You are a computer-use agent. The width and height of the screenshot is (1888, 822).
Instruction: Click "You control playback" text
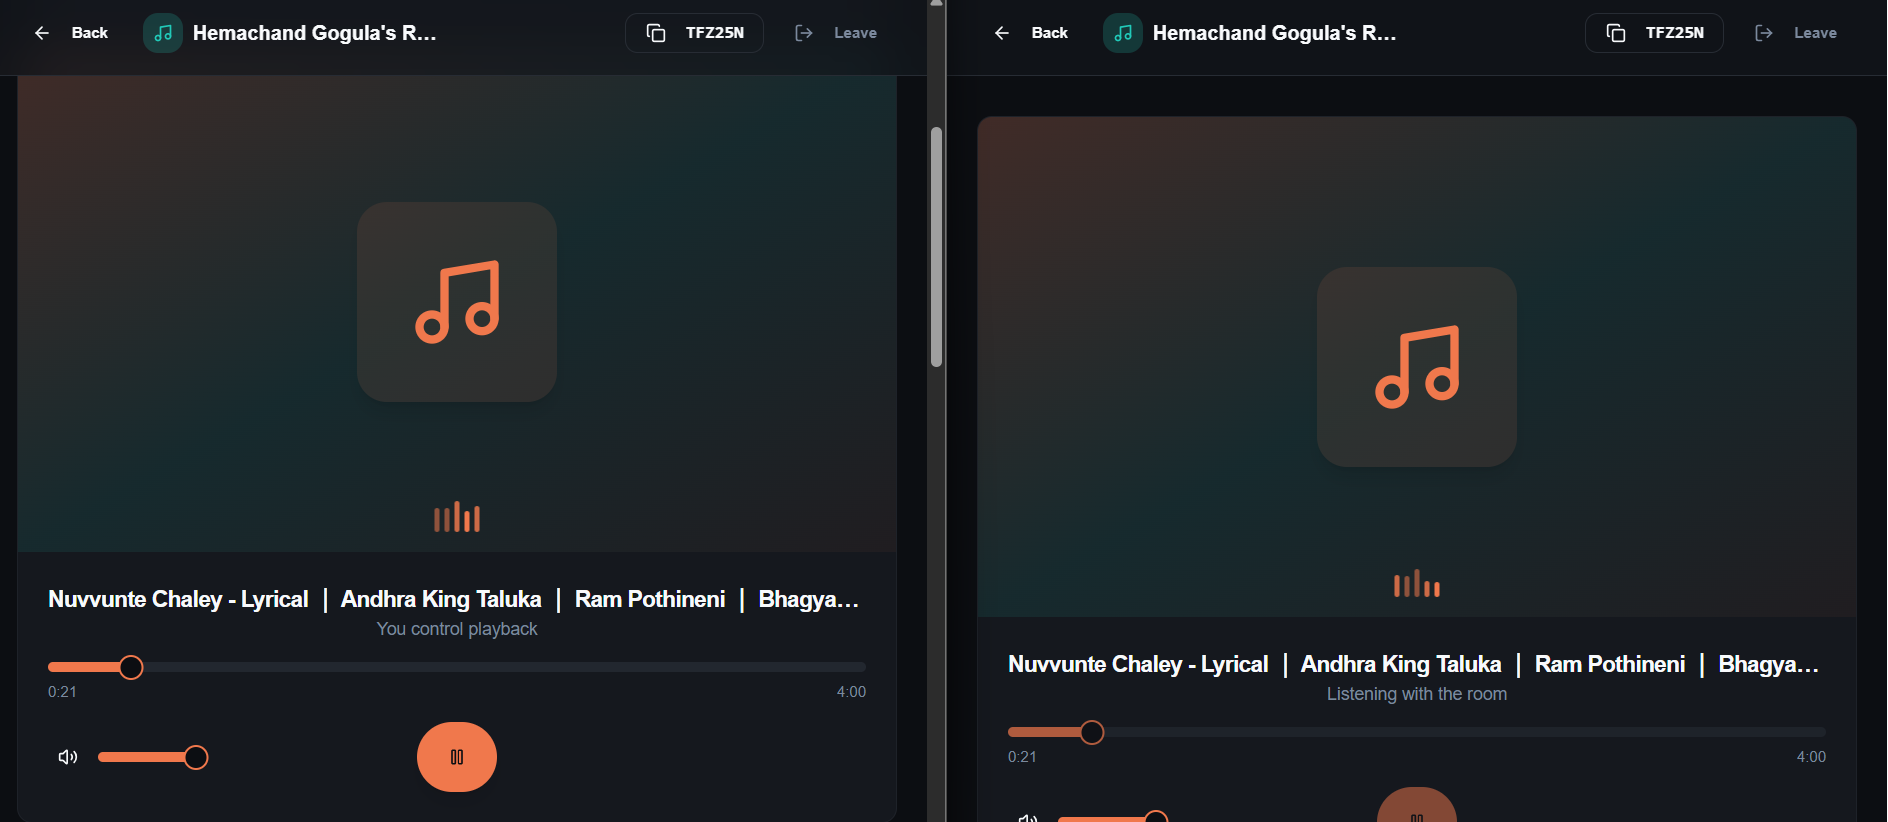pyautogui.click(x=457, y=629)
